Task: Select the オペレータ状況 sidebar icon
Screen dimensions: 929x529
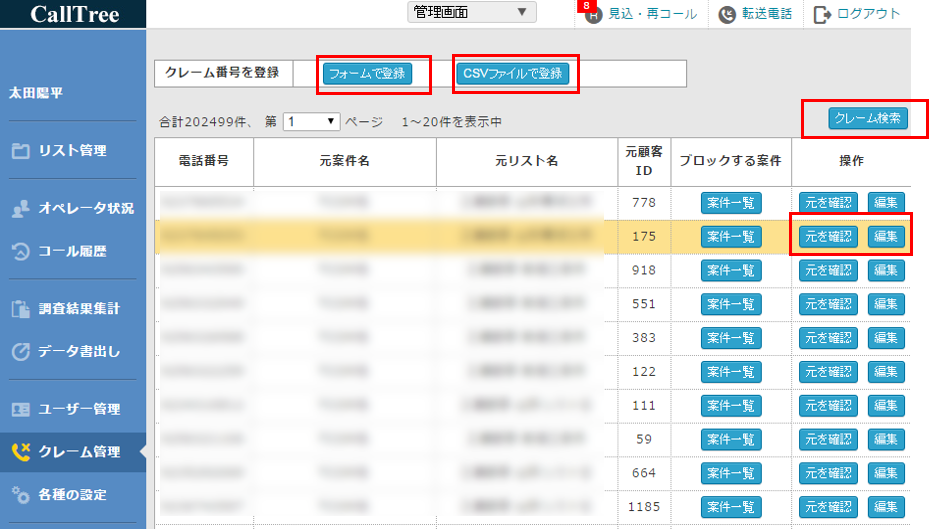Action: click(20, 208)
